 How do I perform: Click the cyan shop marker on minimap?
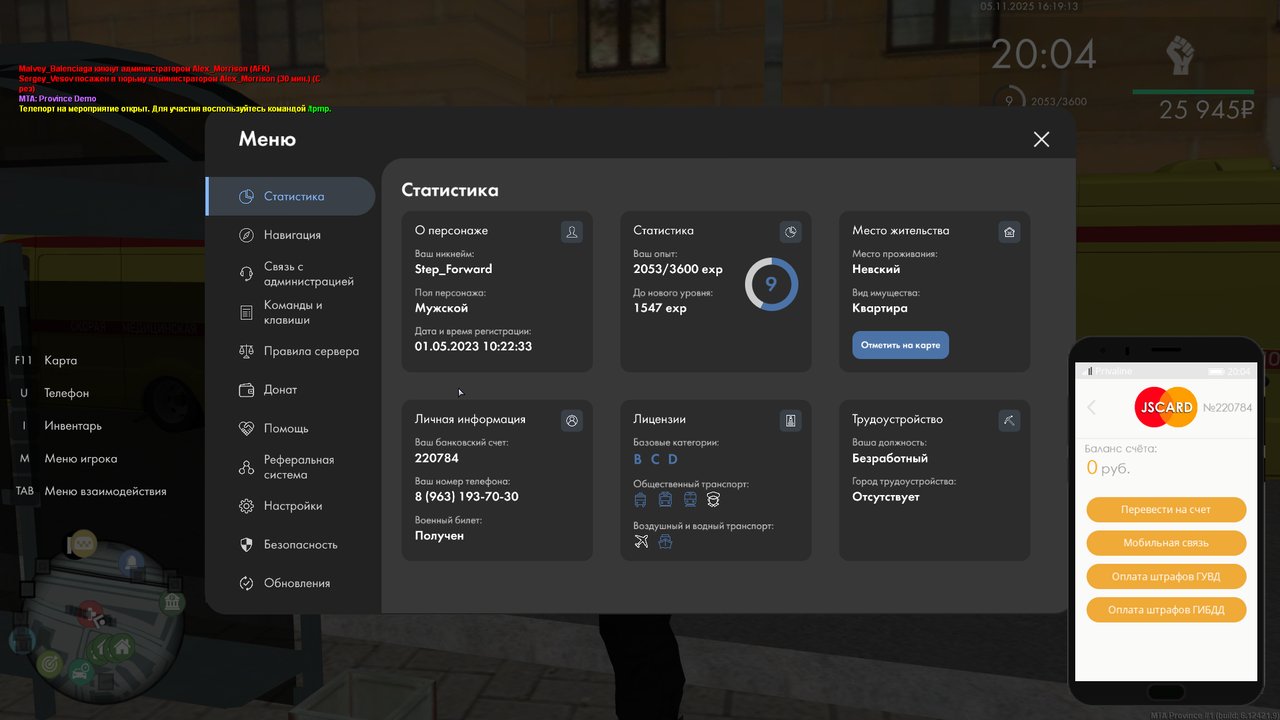pos(22,640)
